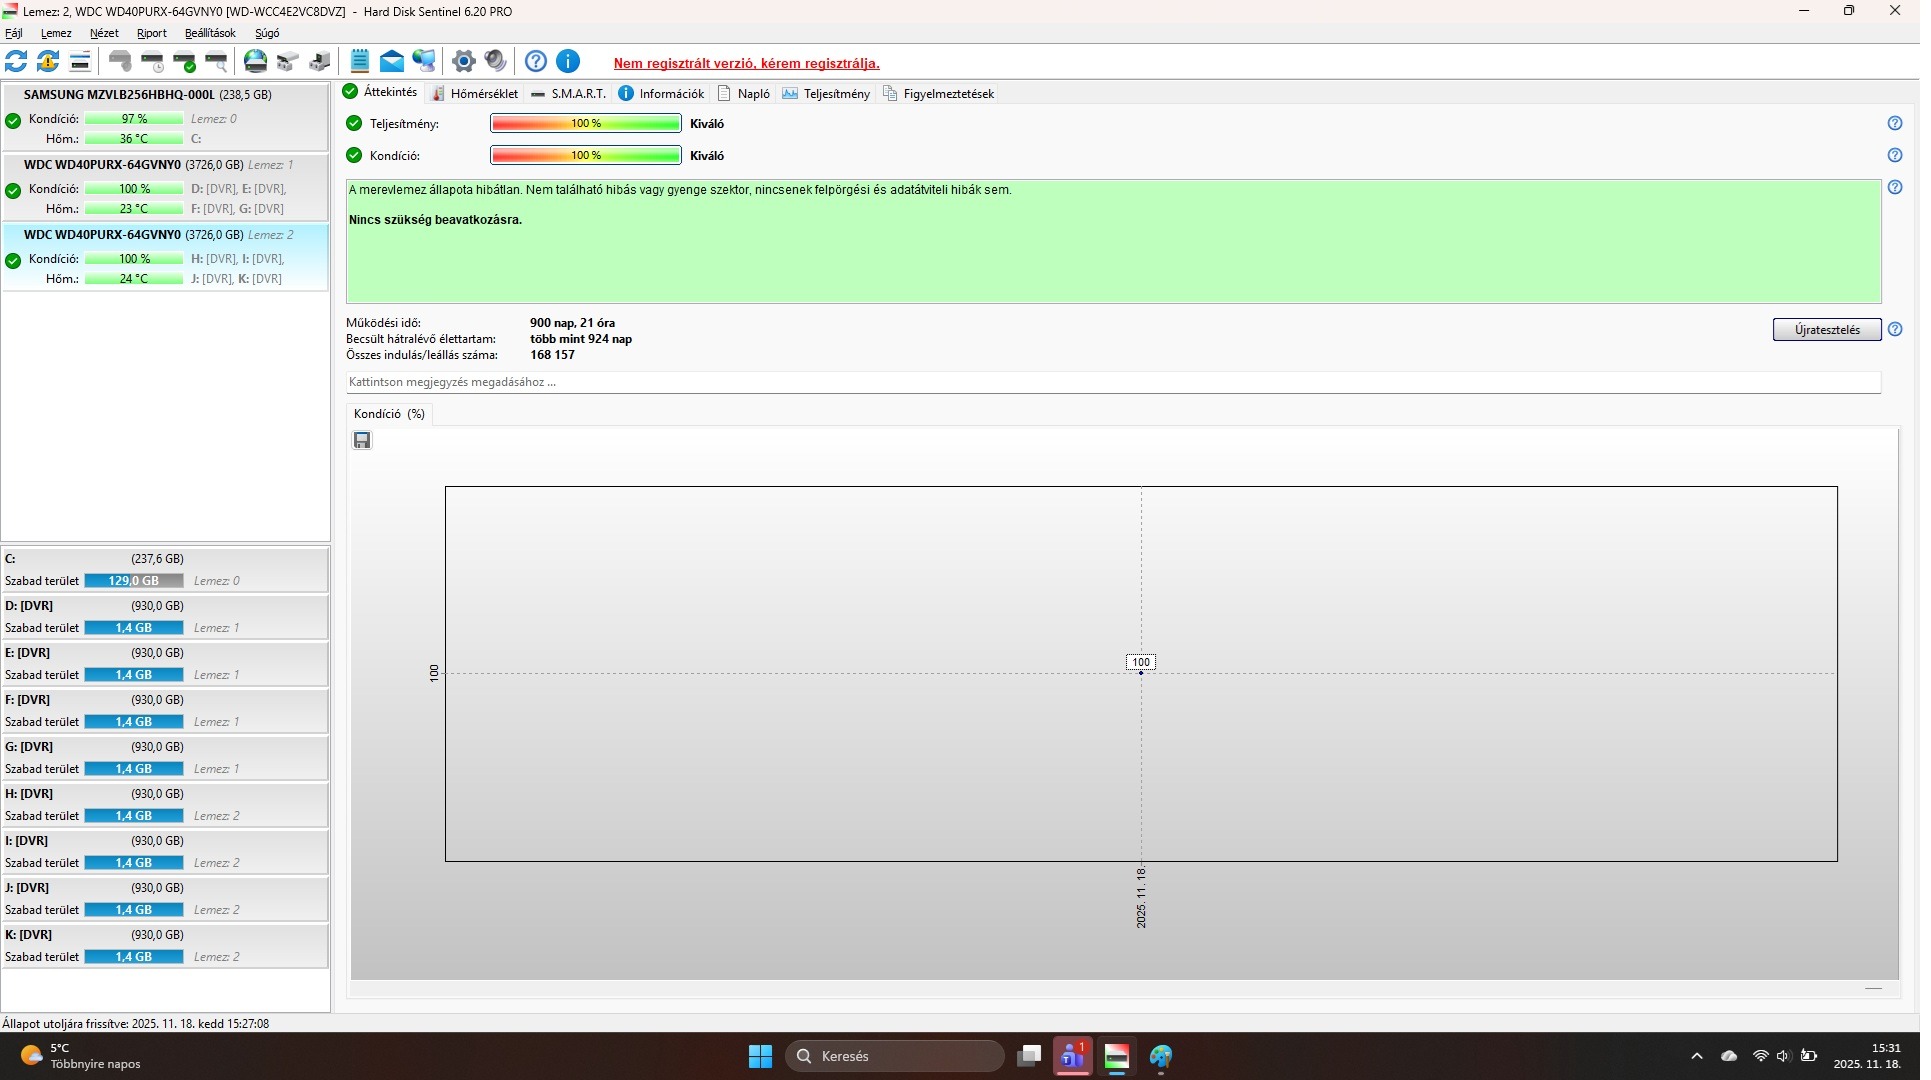Open the Lemez menu

tap(56, 33)
